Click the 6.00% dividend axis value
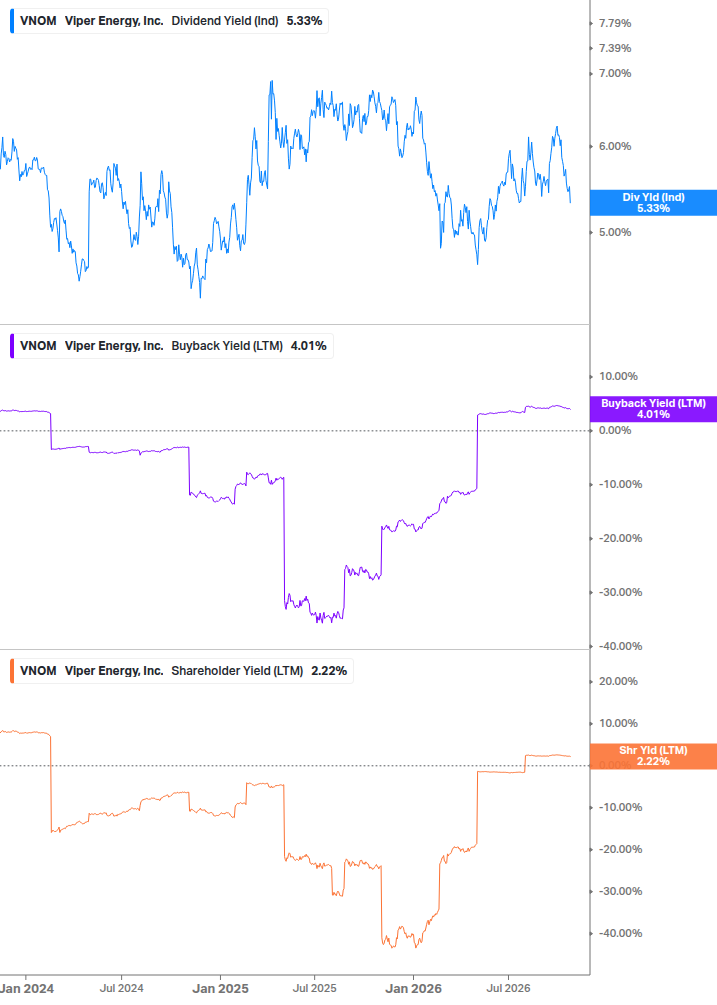 [x=615, y=146]
